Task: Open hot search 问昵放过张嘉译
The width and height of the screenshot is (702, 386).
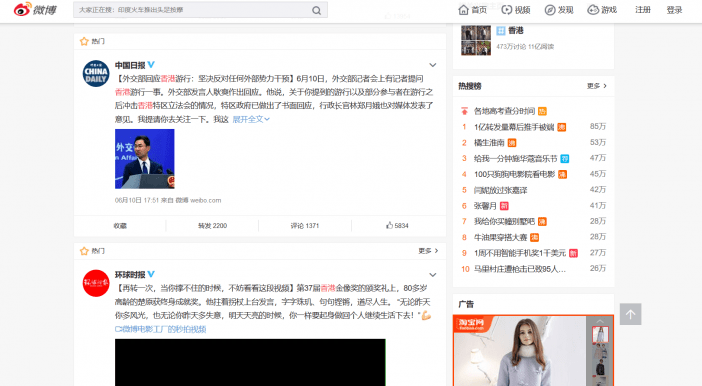Action: (x=501, y=190)
